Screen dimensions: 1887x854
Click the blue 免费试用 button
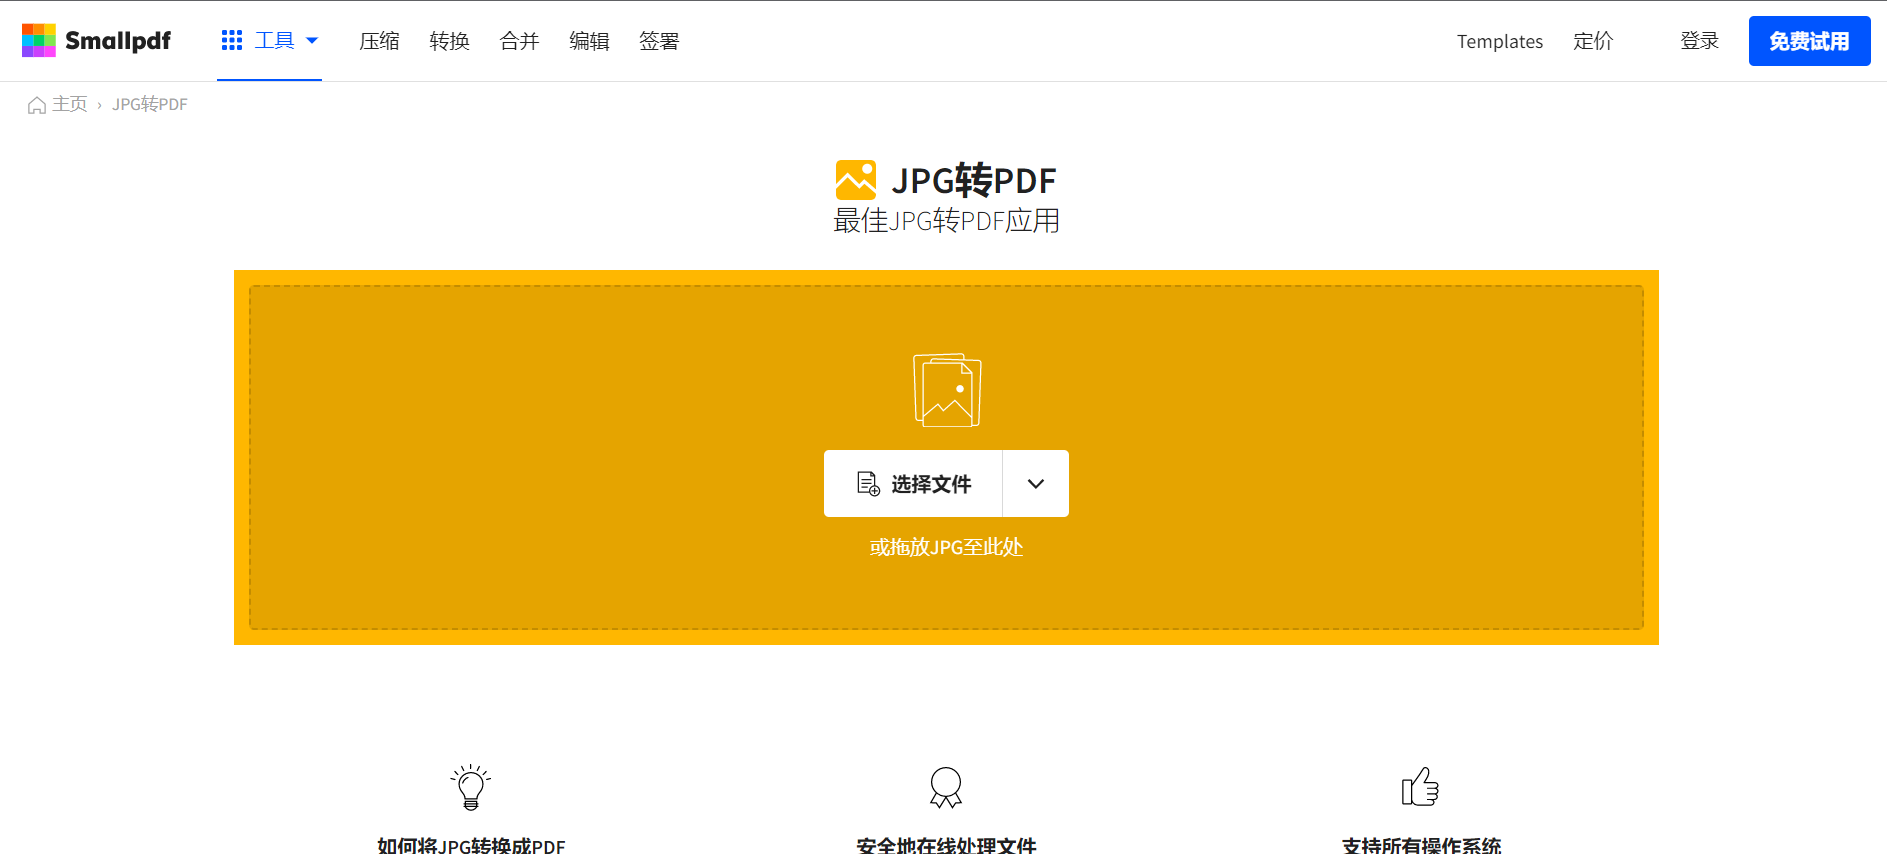[1809, 41]
